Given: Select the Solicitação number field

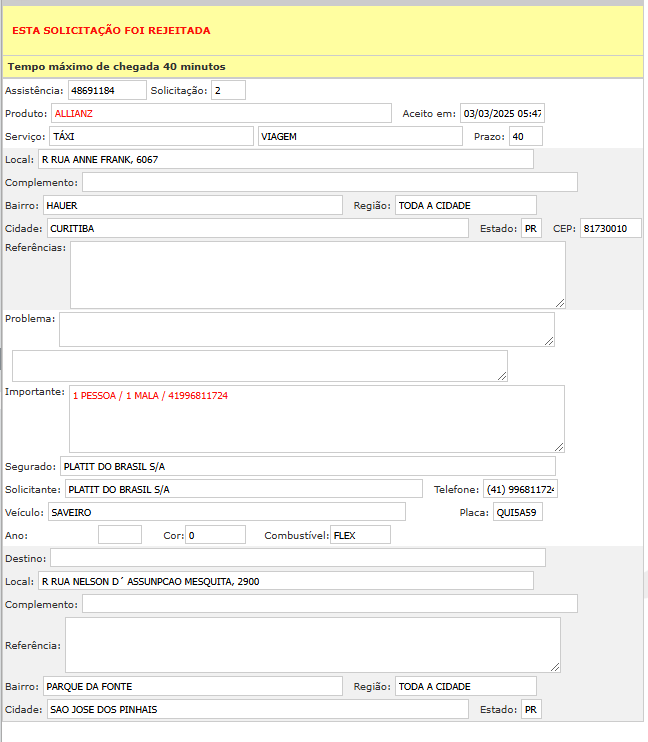Looking at the screenshot, I should point(228,91).
